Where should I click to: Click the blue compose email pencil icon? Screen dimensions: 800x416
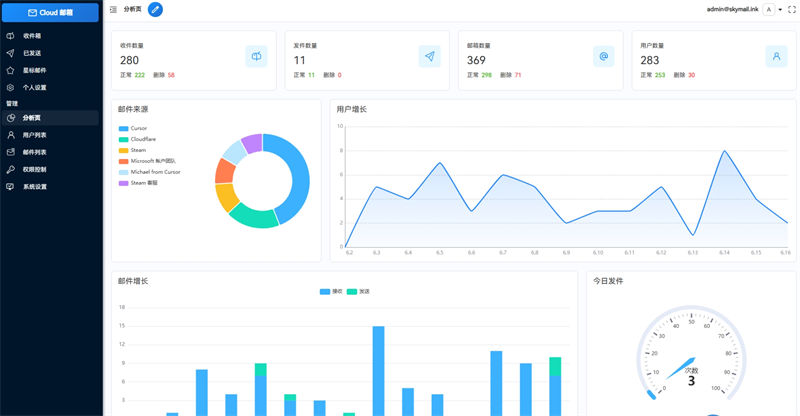tap(155, 9)
